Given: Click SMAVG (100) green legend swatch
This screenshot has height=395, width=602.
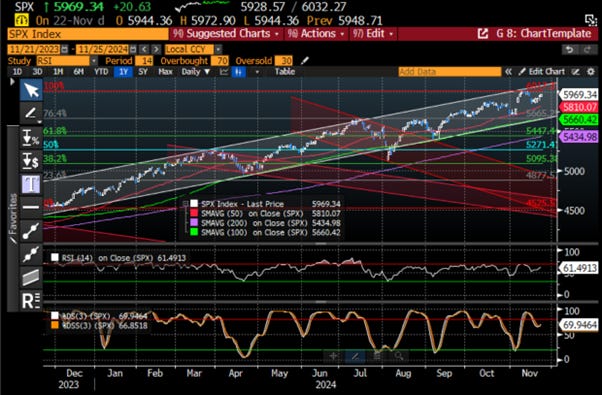Looking at the screenshot, I should [x=194, y=232].
